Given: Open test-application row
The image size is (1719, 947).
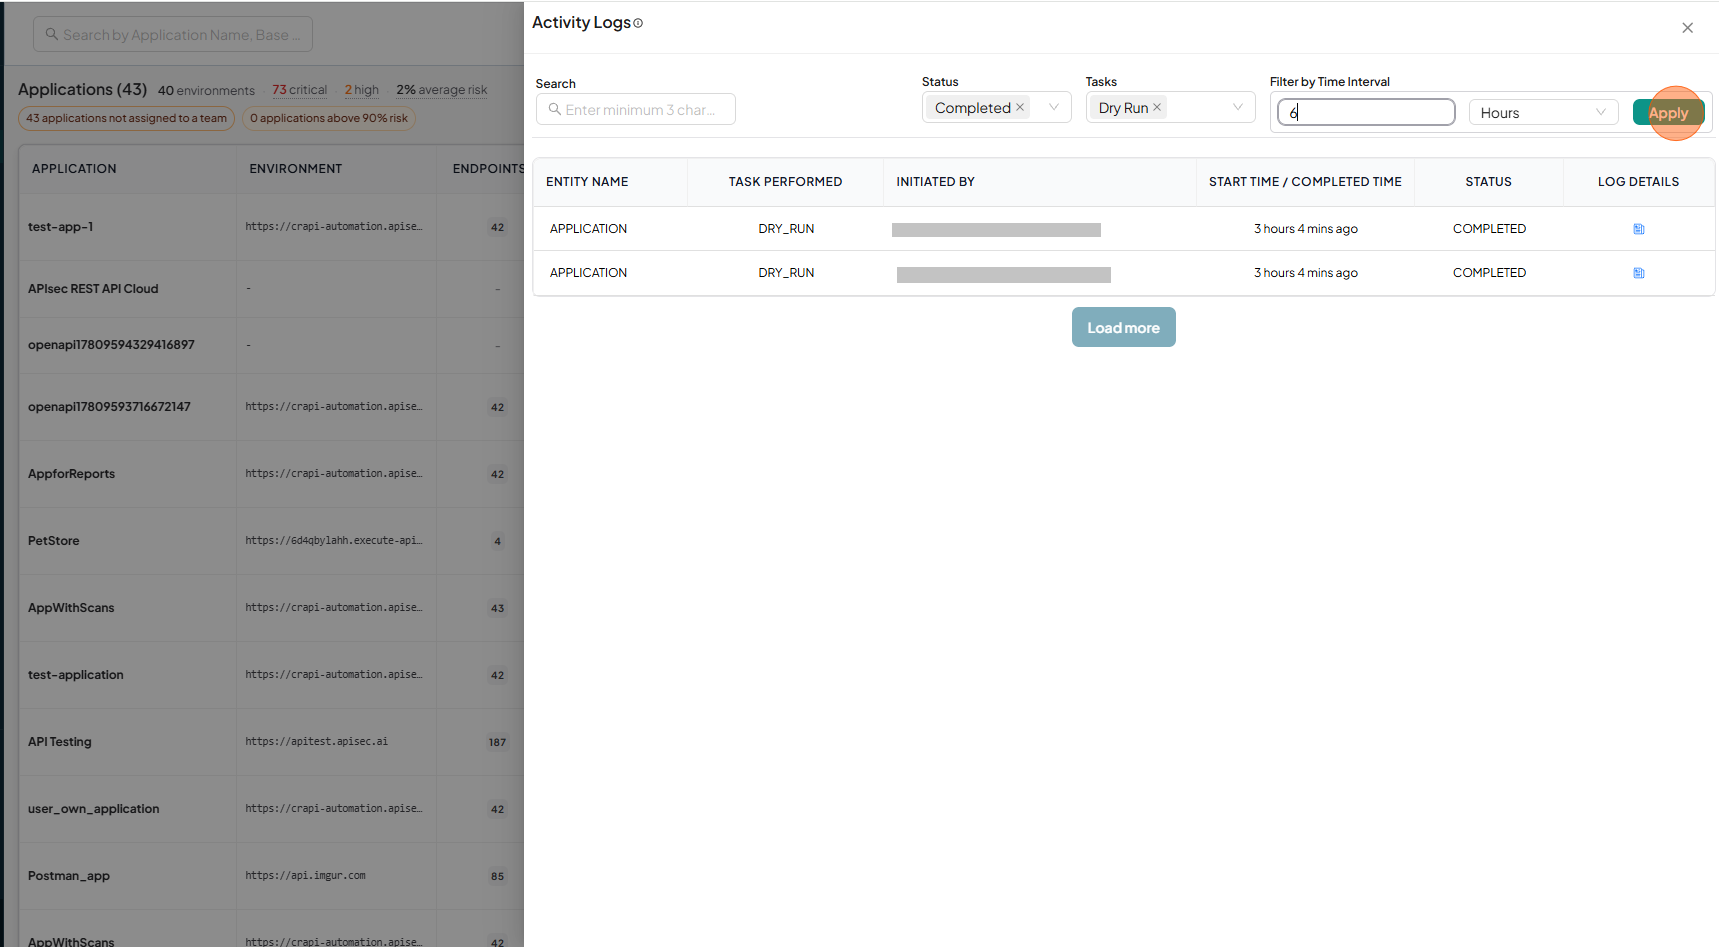Looking at the screenshot, I should coord(76,675).
